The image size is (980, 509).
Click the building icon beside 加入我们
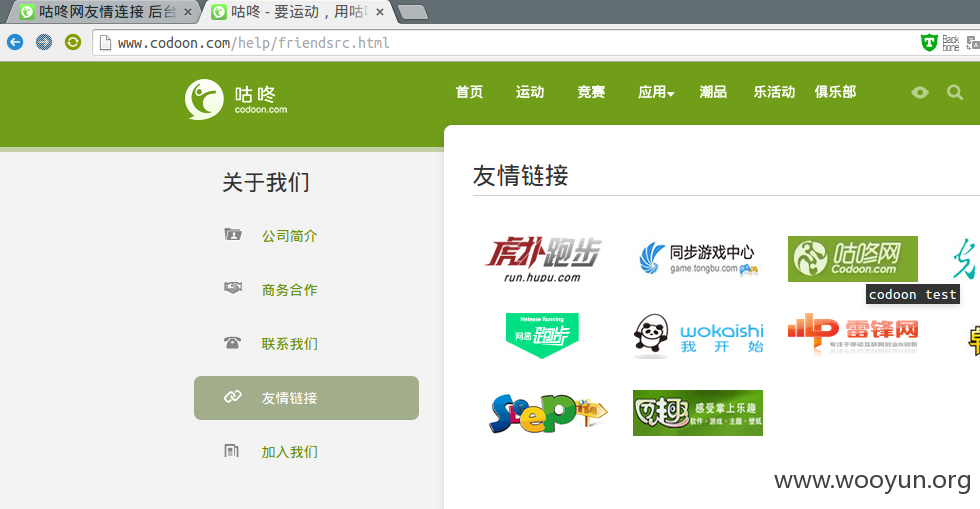tap(232, 451)
